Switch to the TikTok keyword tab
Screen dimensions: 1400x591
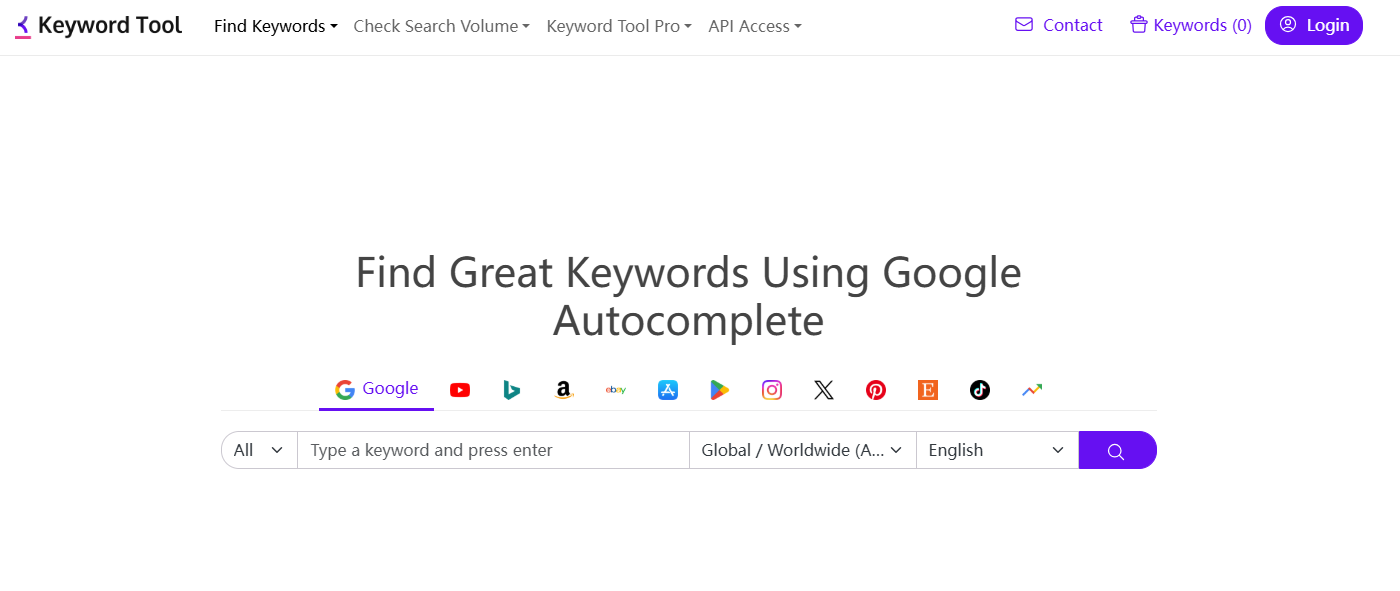(980, 390)
